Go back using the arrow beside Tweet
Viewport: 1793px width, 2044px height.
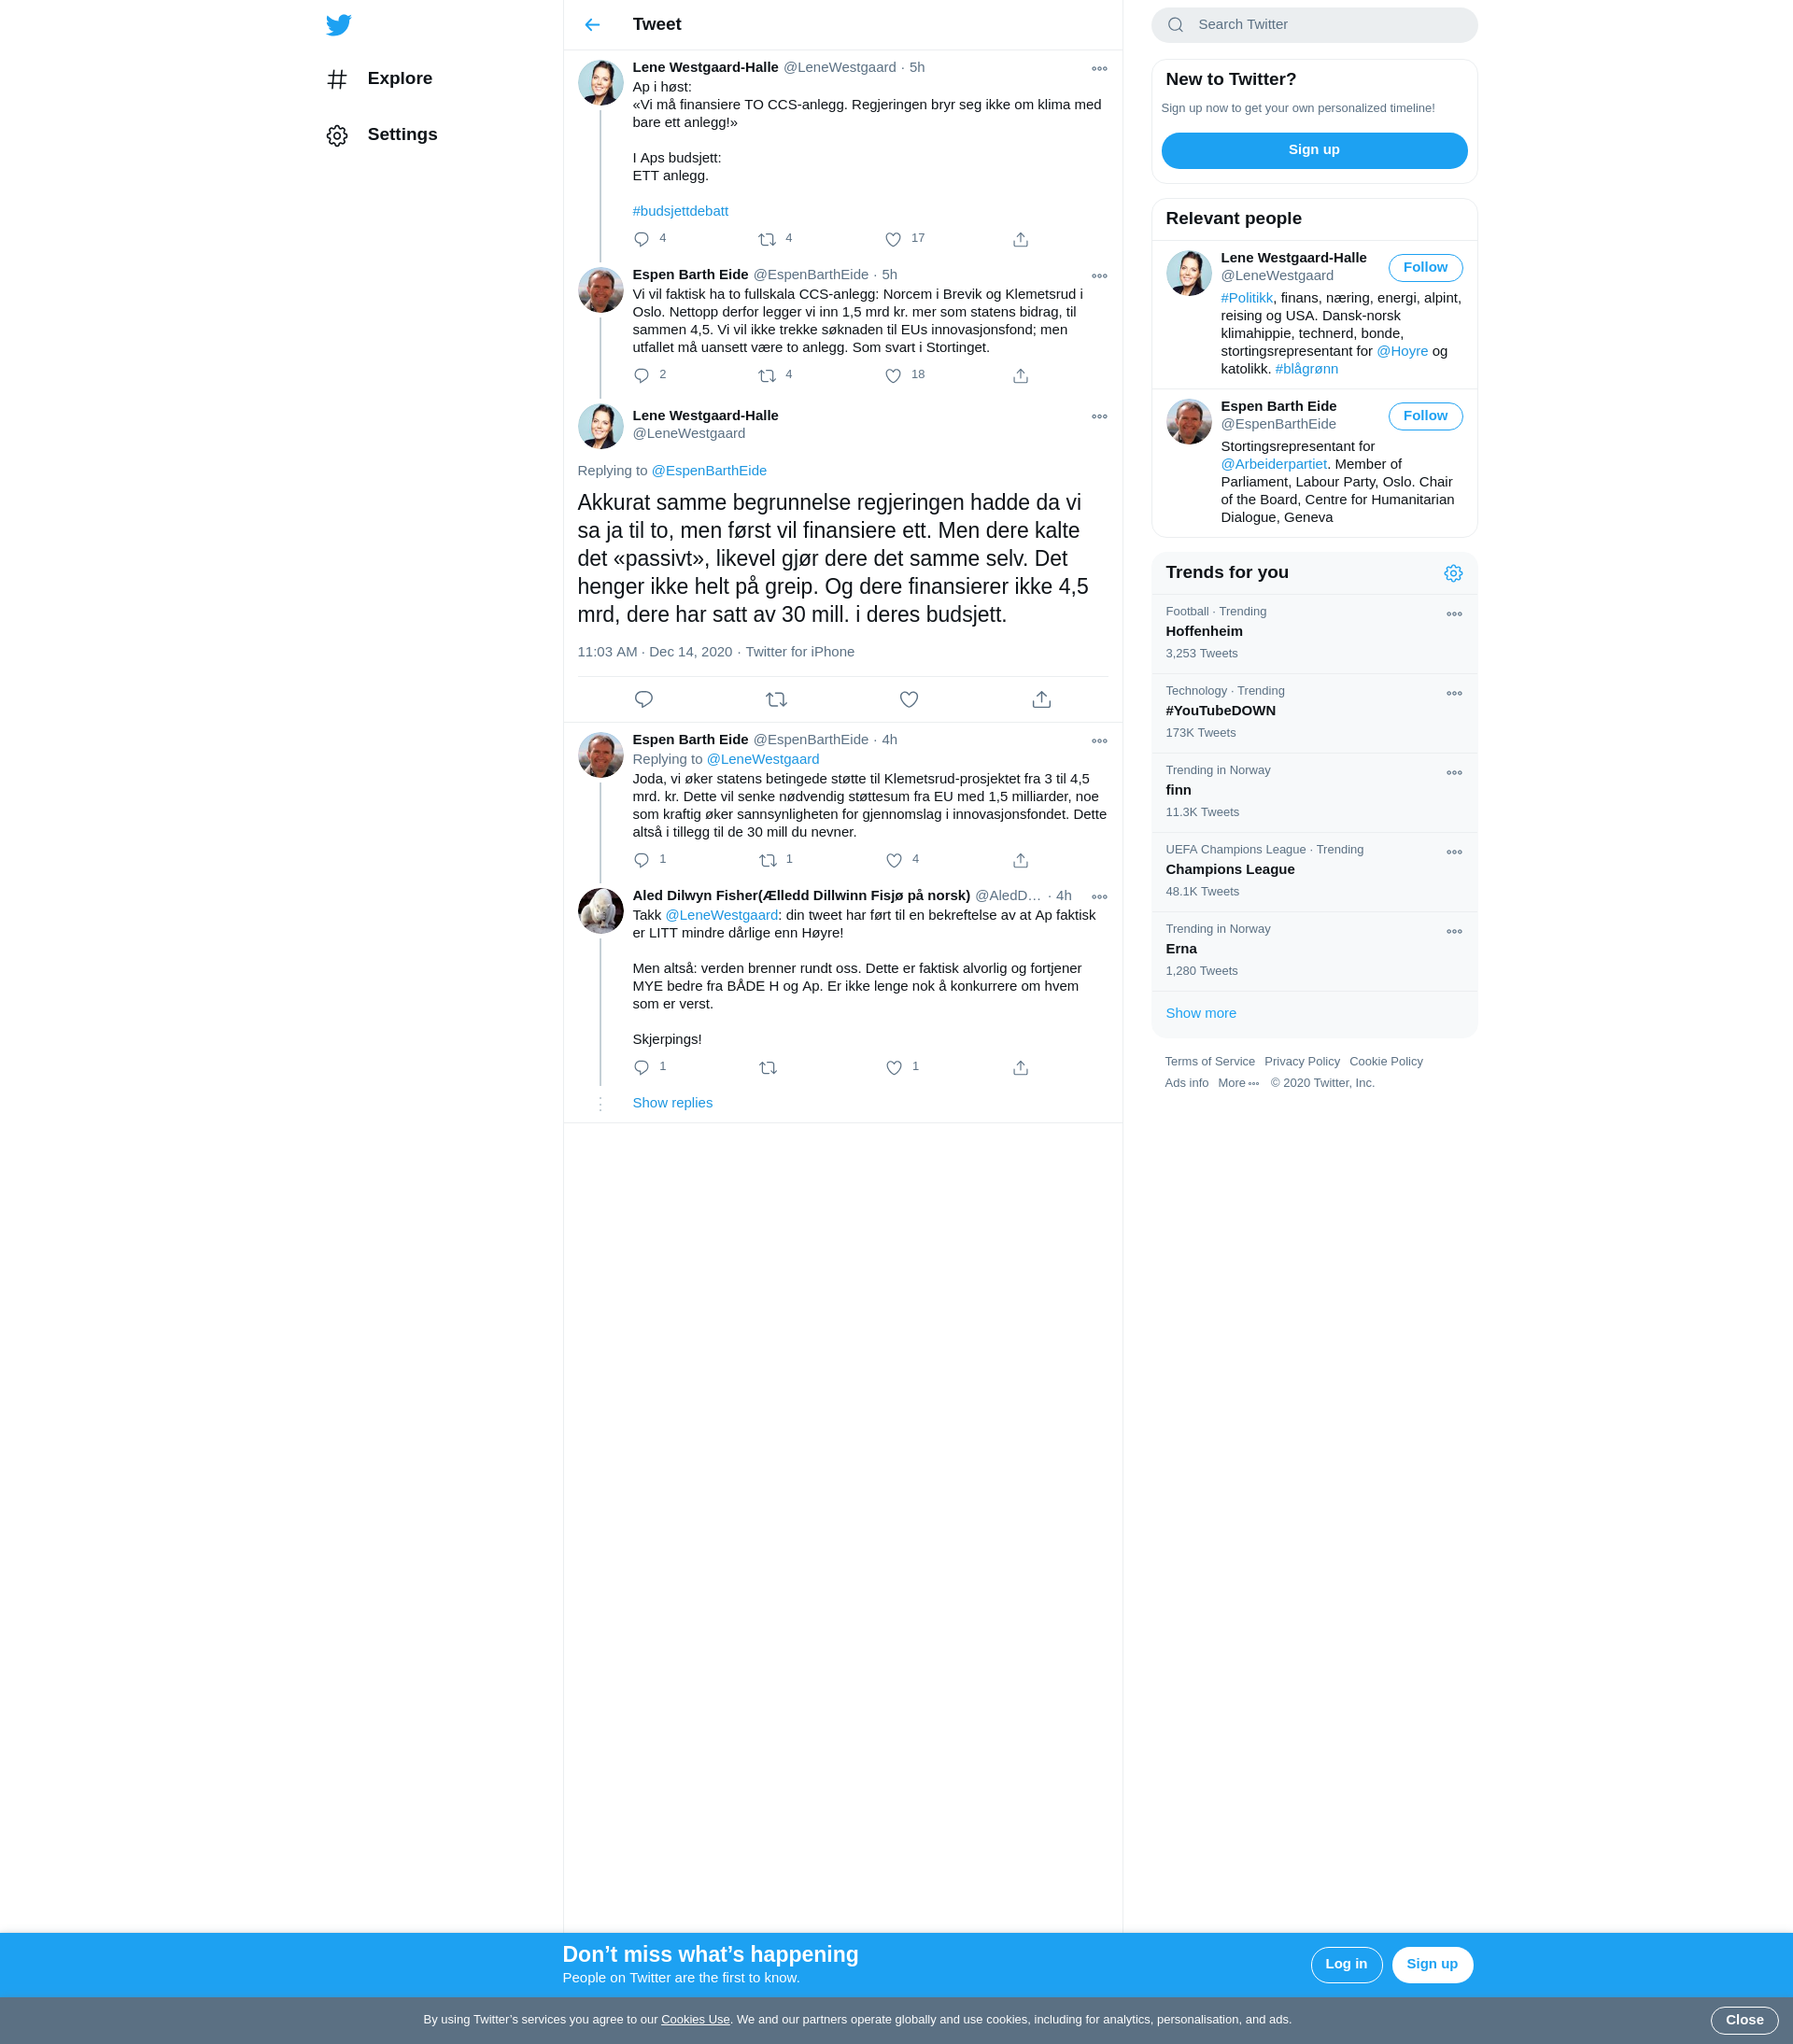coord(592,25)
